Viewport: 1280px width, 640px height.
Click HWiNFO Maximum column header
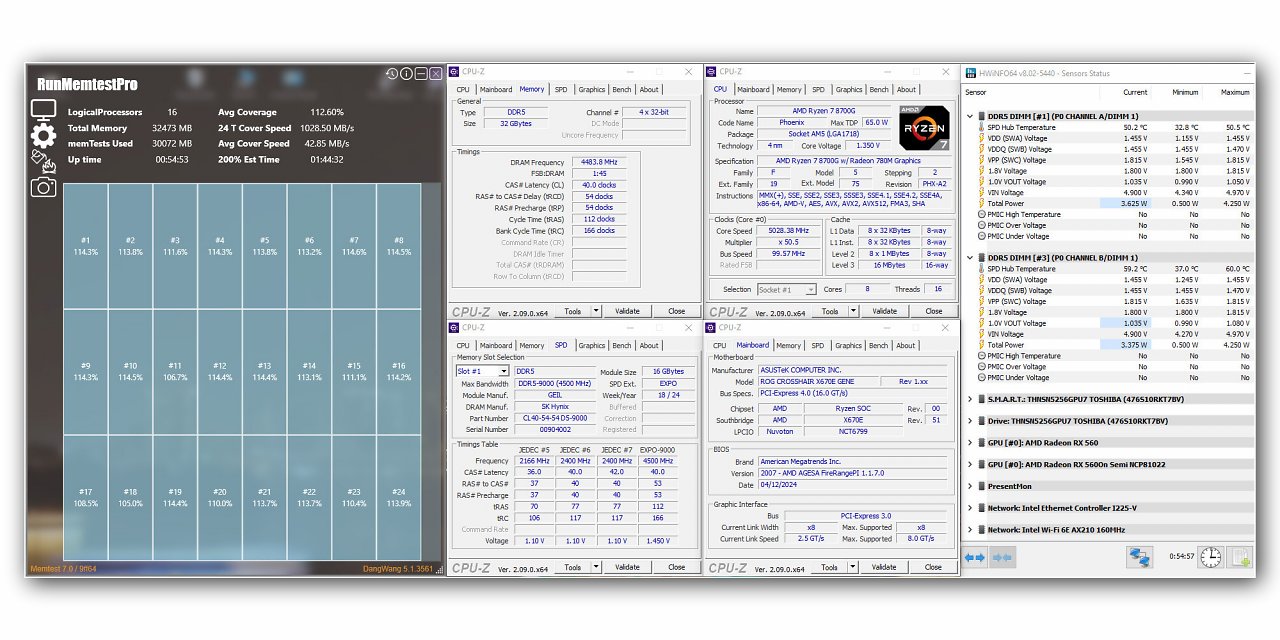pyautogui.click(x=1234, y=92)
